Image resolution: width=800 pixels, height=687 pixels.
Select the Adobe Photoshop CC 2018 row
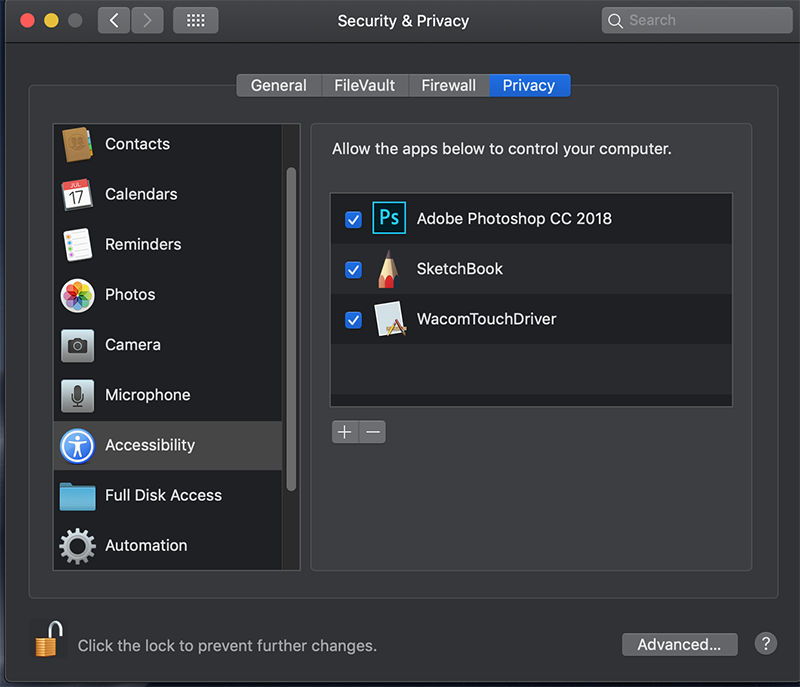[531, 219]
